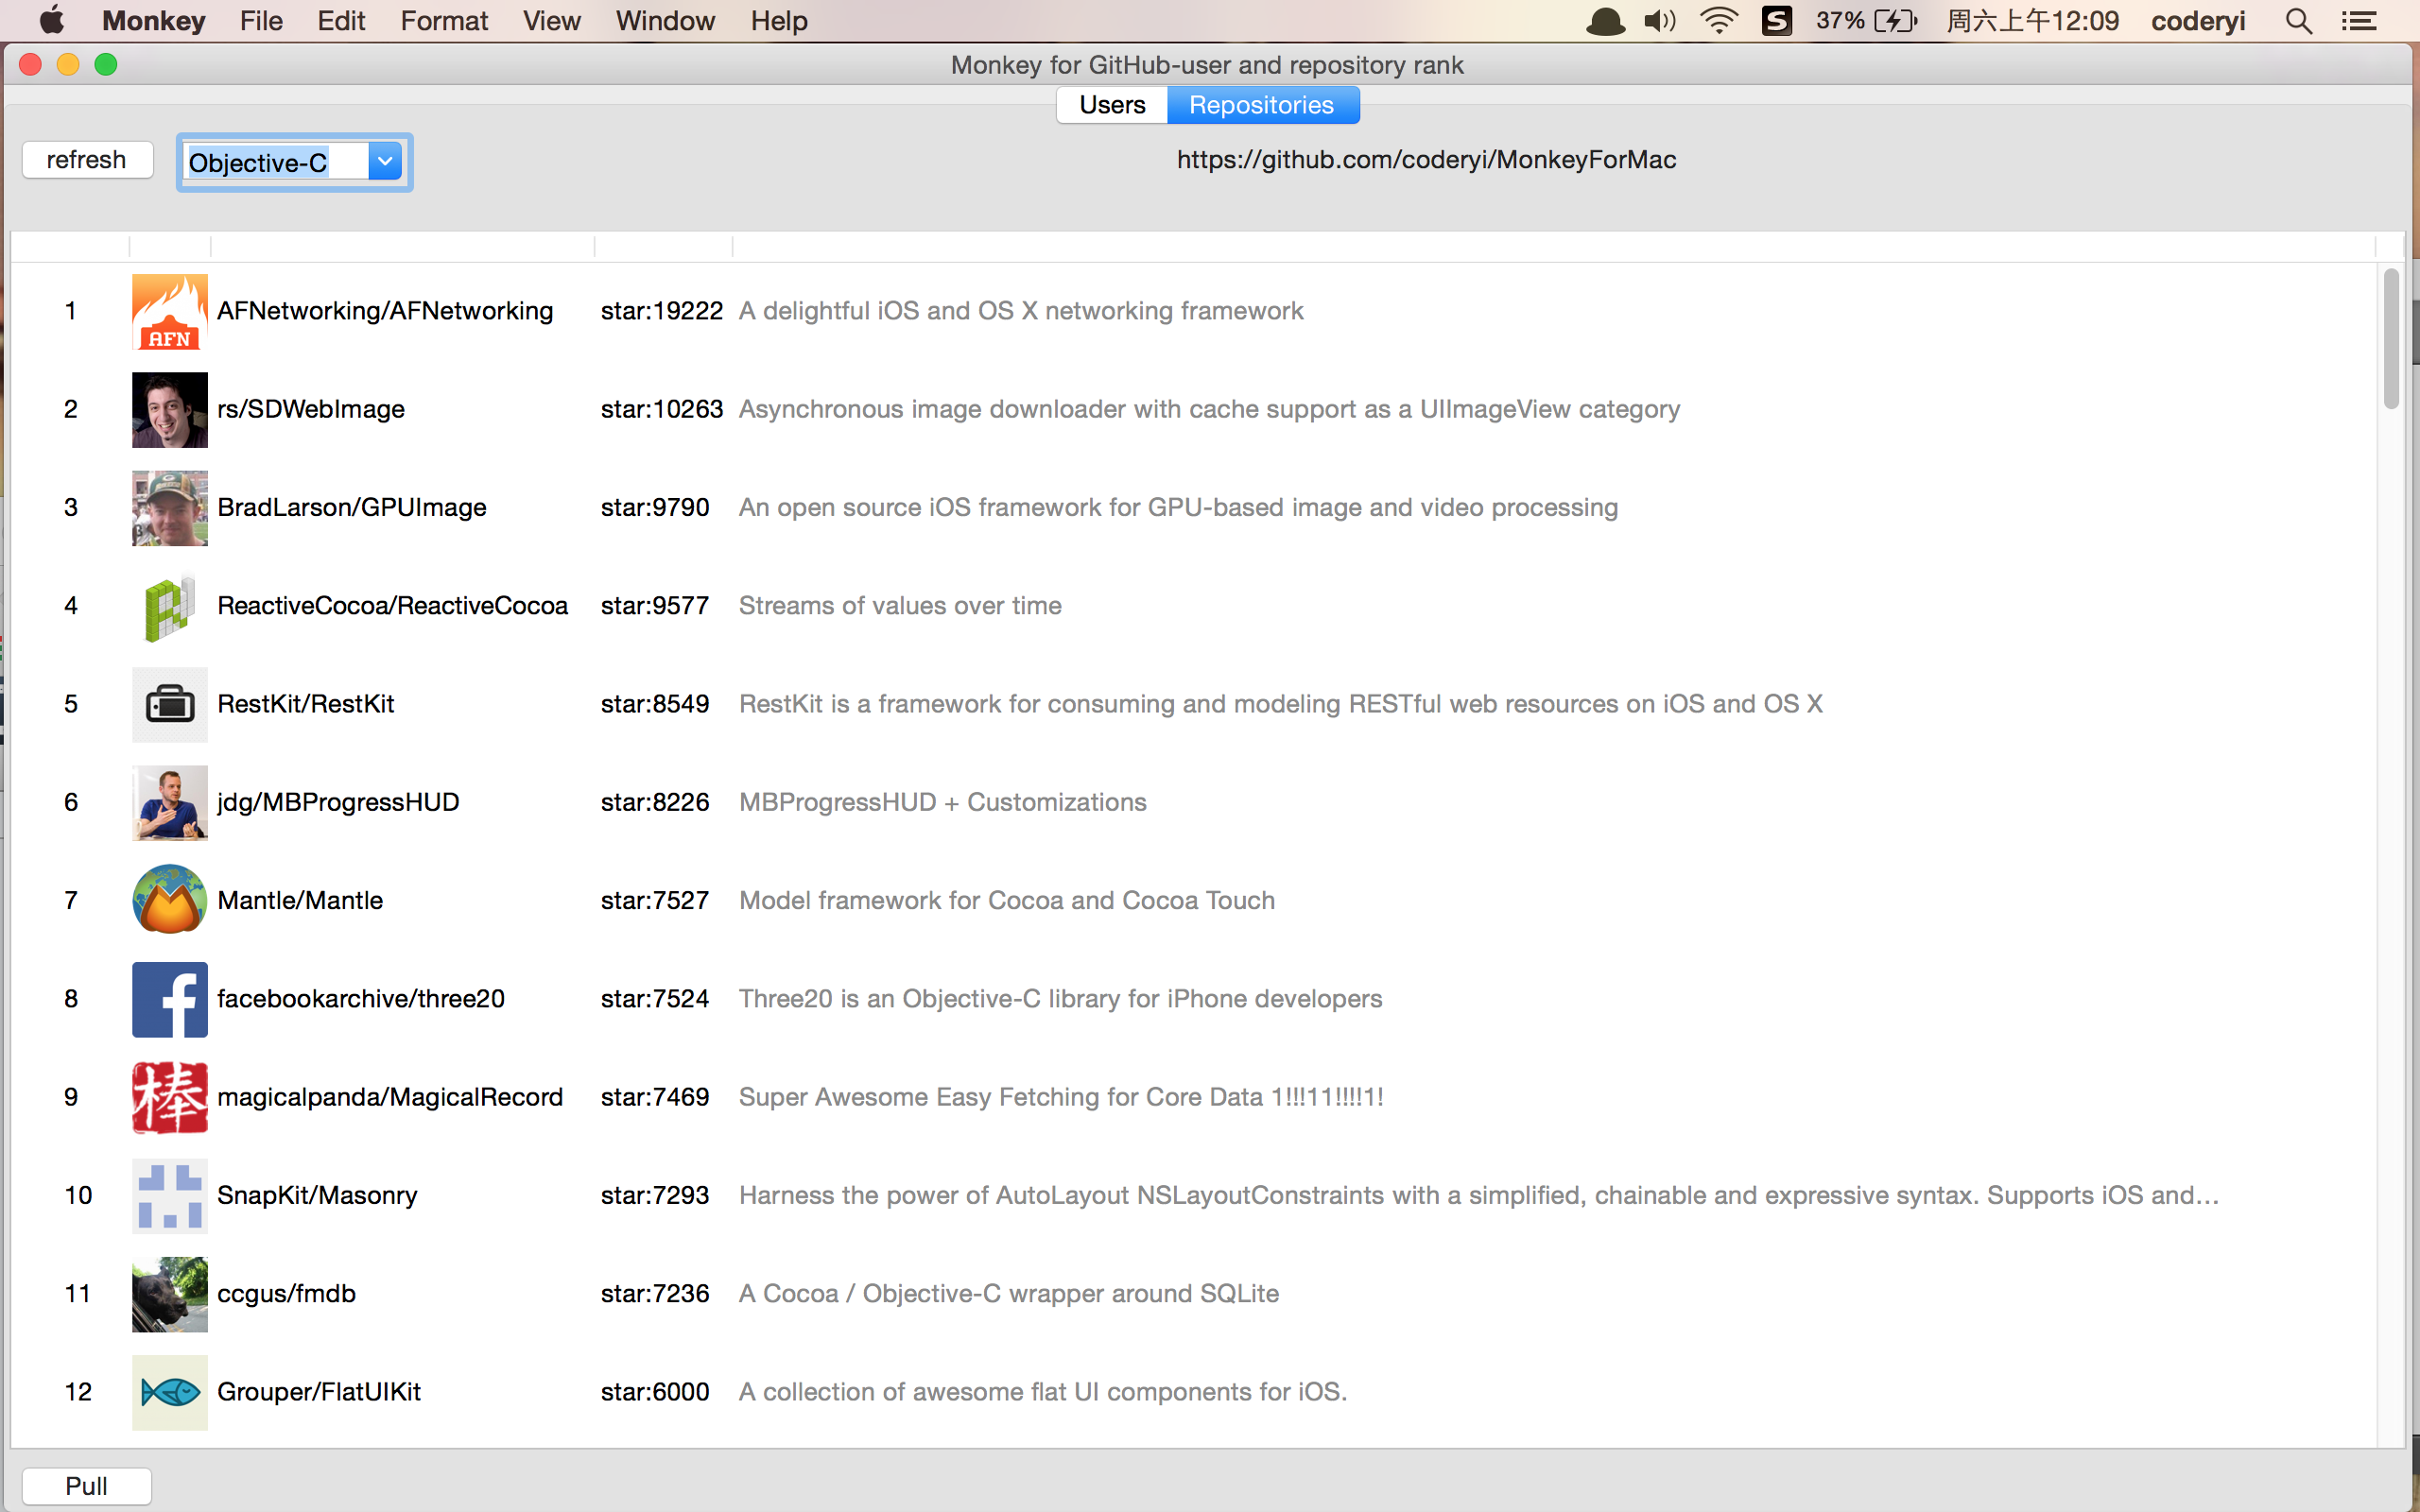Image resolution: width=2420 pixels, height=1512 pixels.
Task: Open Spotlight search in menu bar
Action: coord(2298,21)
